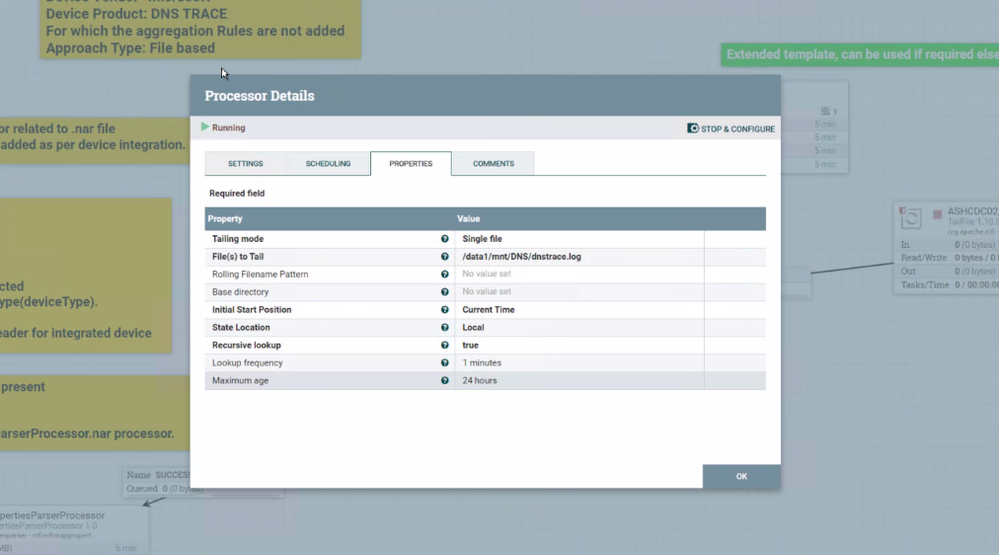Click the dnstrace.log file path value
The width and height of the screenshot is (999, 555).
[x=521, y=257]
